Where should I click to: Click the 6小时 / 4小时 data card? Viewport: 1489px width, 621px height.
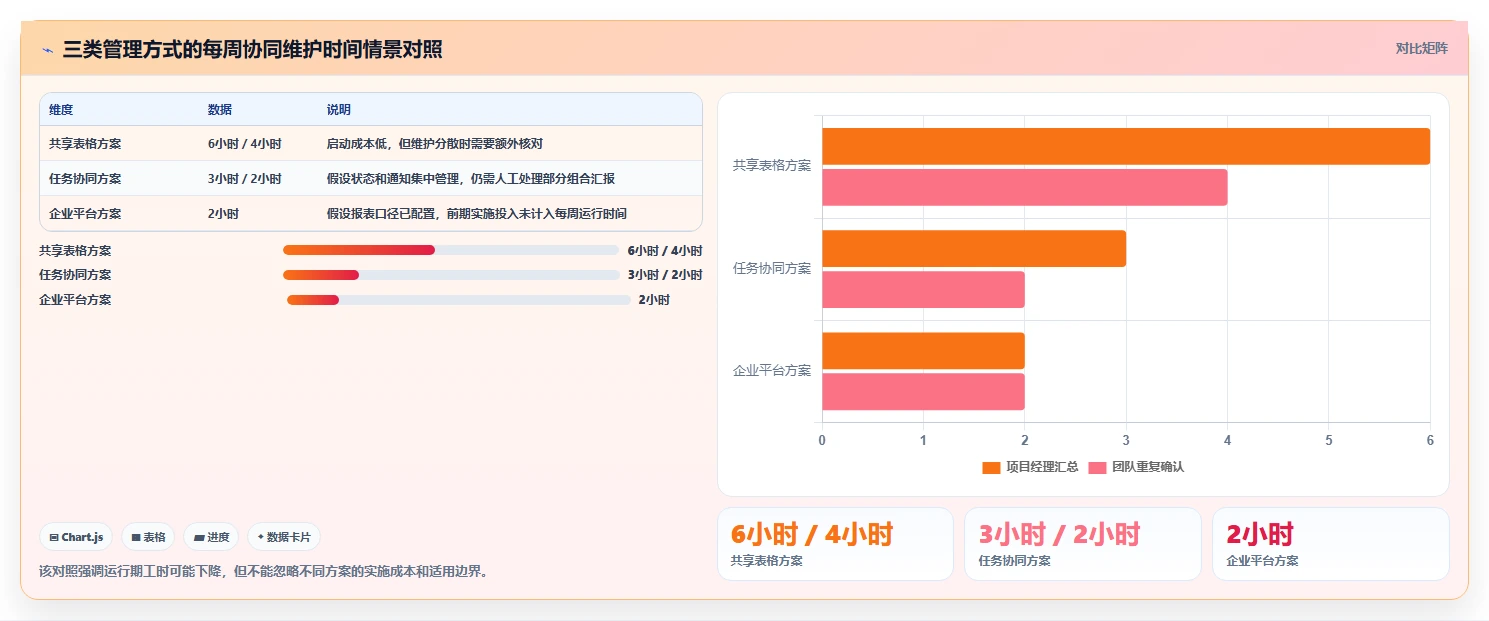click(835, 544)
